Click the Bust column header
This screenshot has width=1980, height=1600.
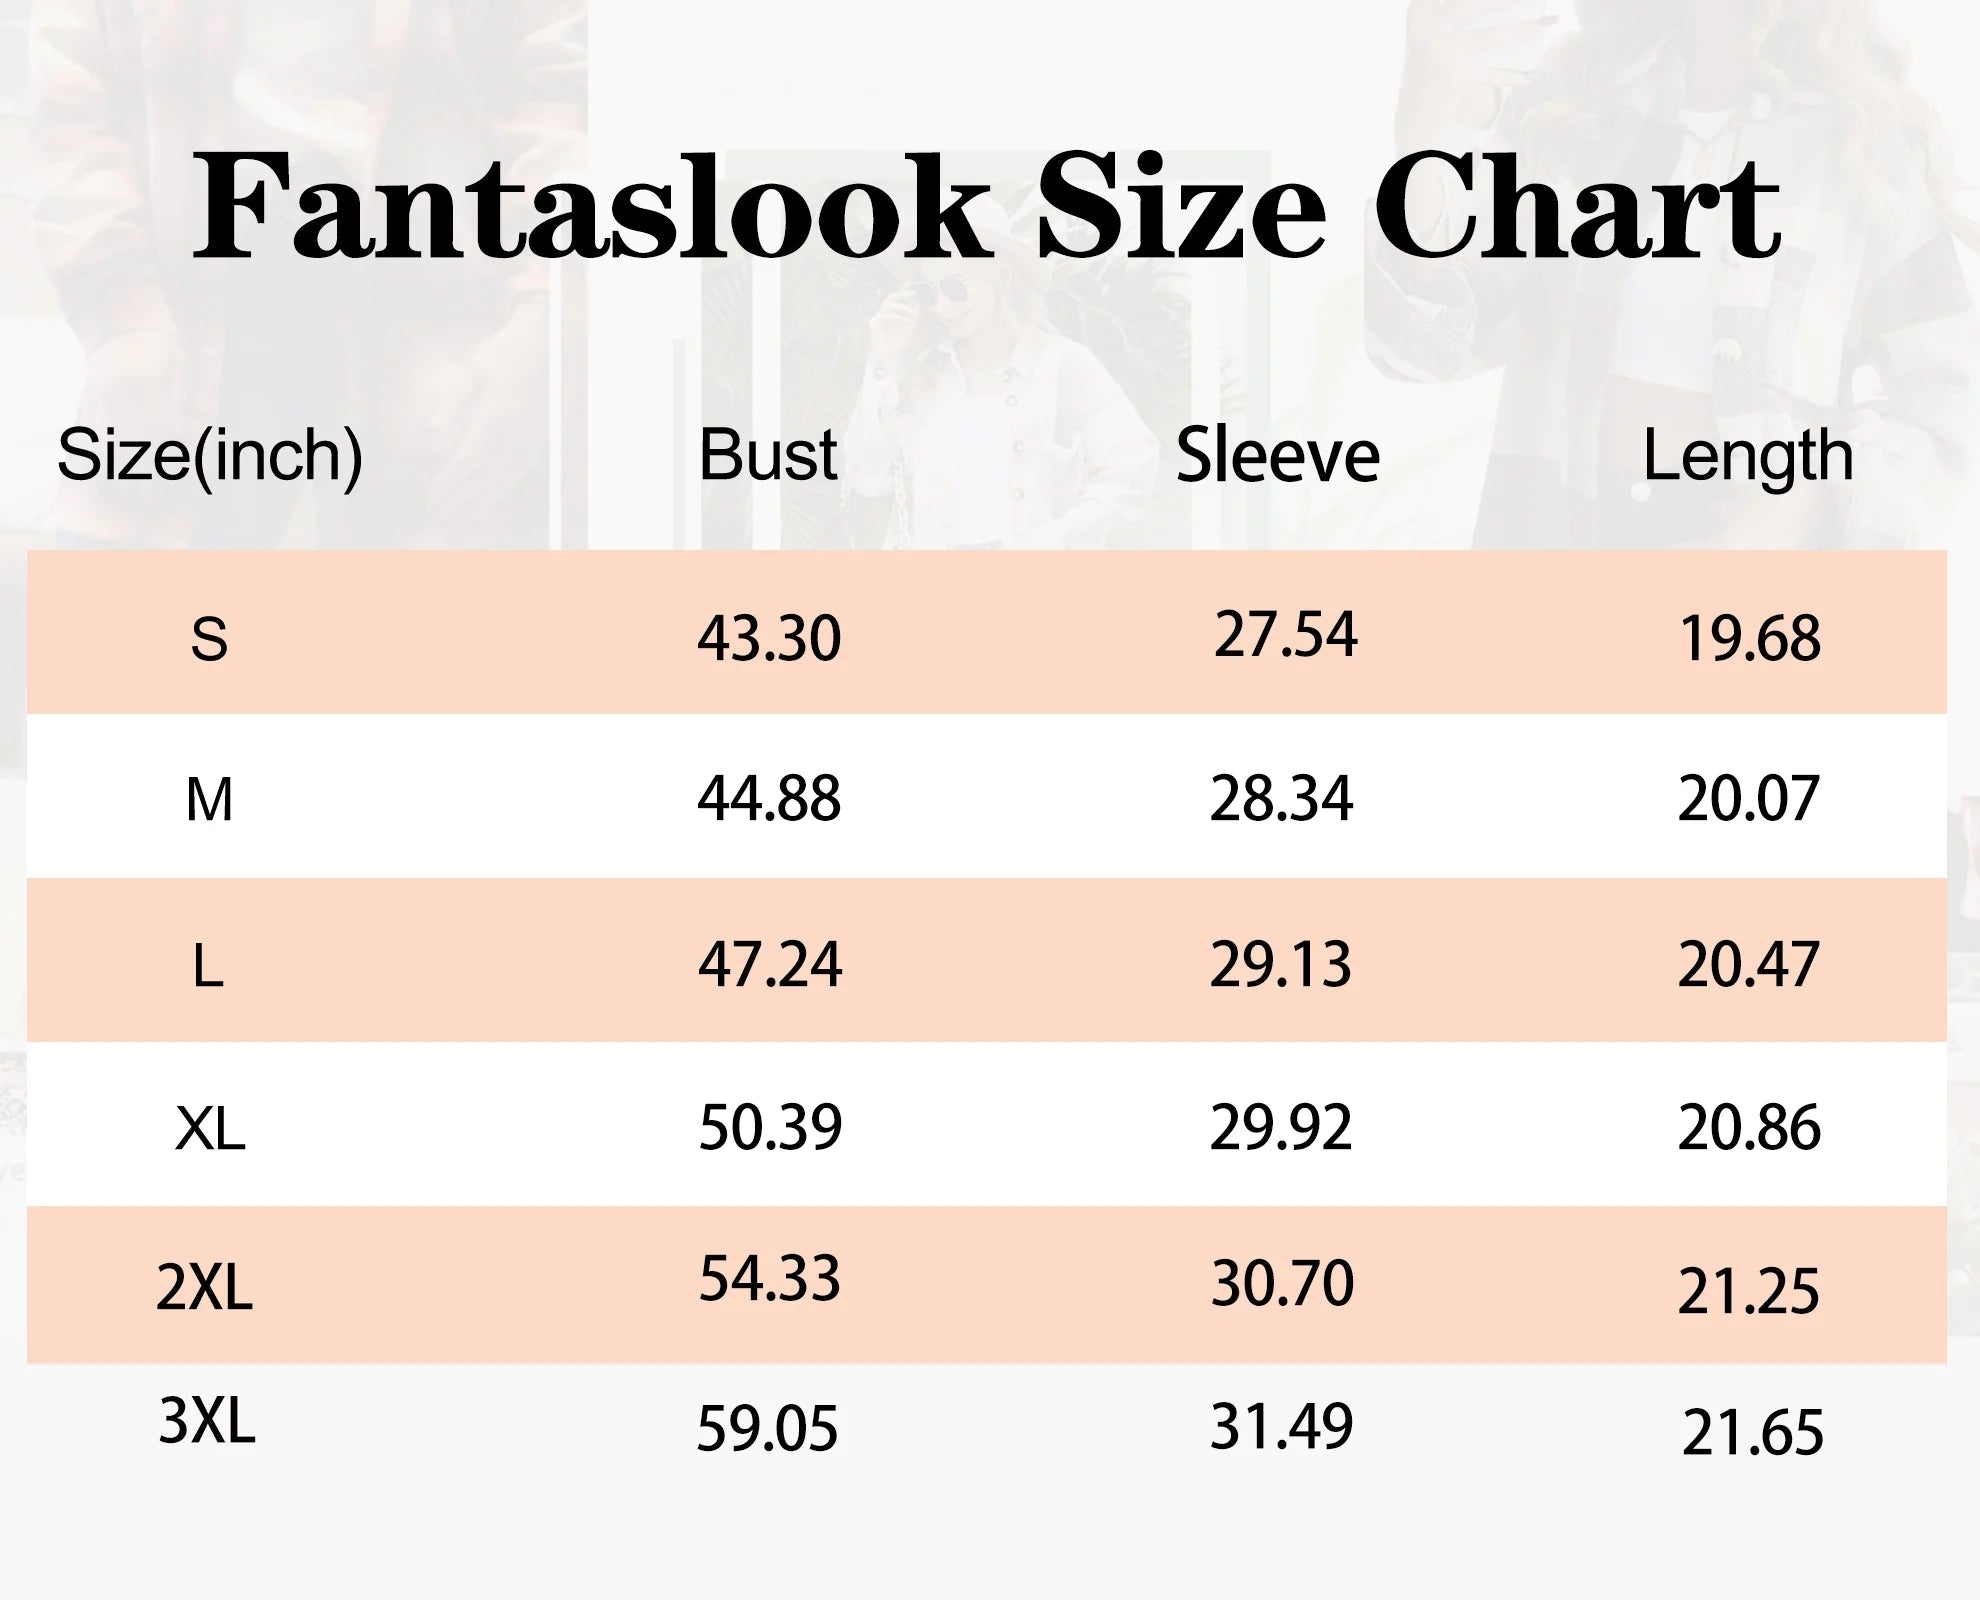(768, 455)
